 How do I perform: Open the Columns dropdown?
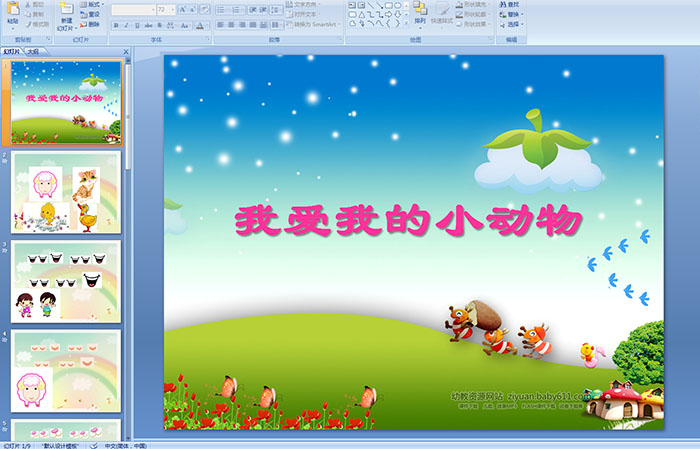pos(276,25)
